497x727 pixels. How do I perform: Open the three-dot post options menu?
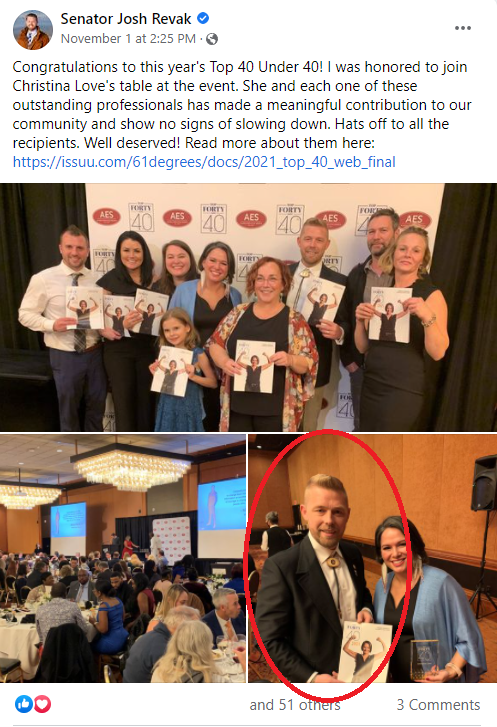click(x=462, y=28)
